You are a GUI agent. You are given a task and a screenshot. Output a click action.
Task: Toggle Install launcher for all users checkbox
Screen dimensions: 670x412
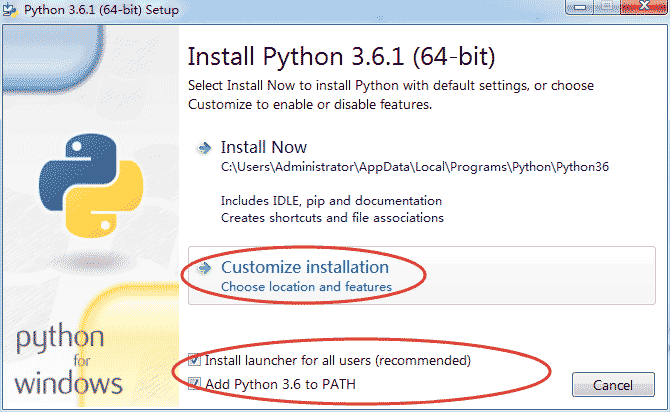[195, 360]
